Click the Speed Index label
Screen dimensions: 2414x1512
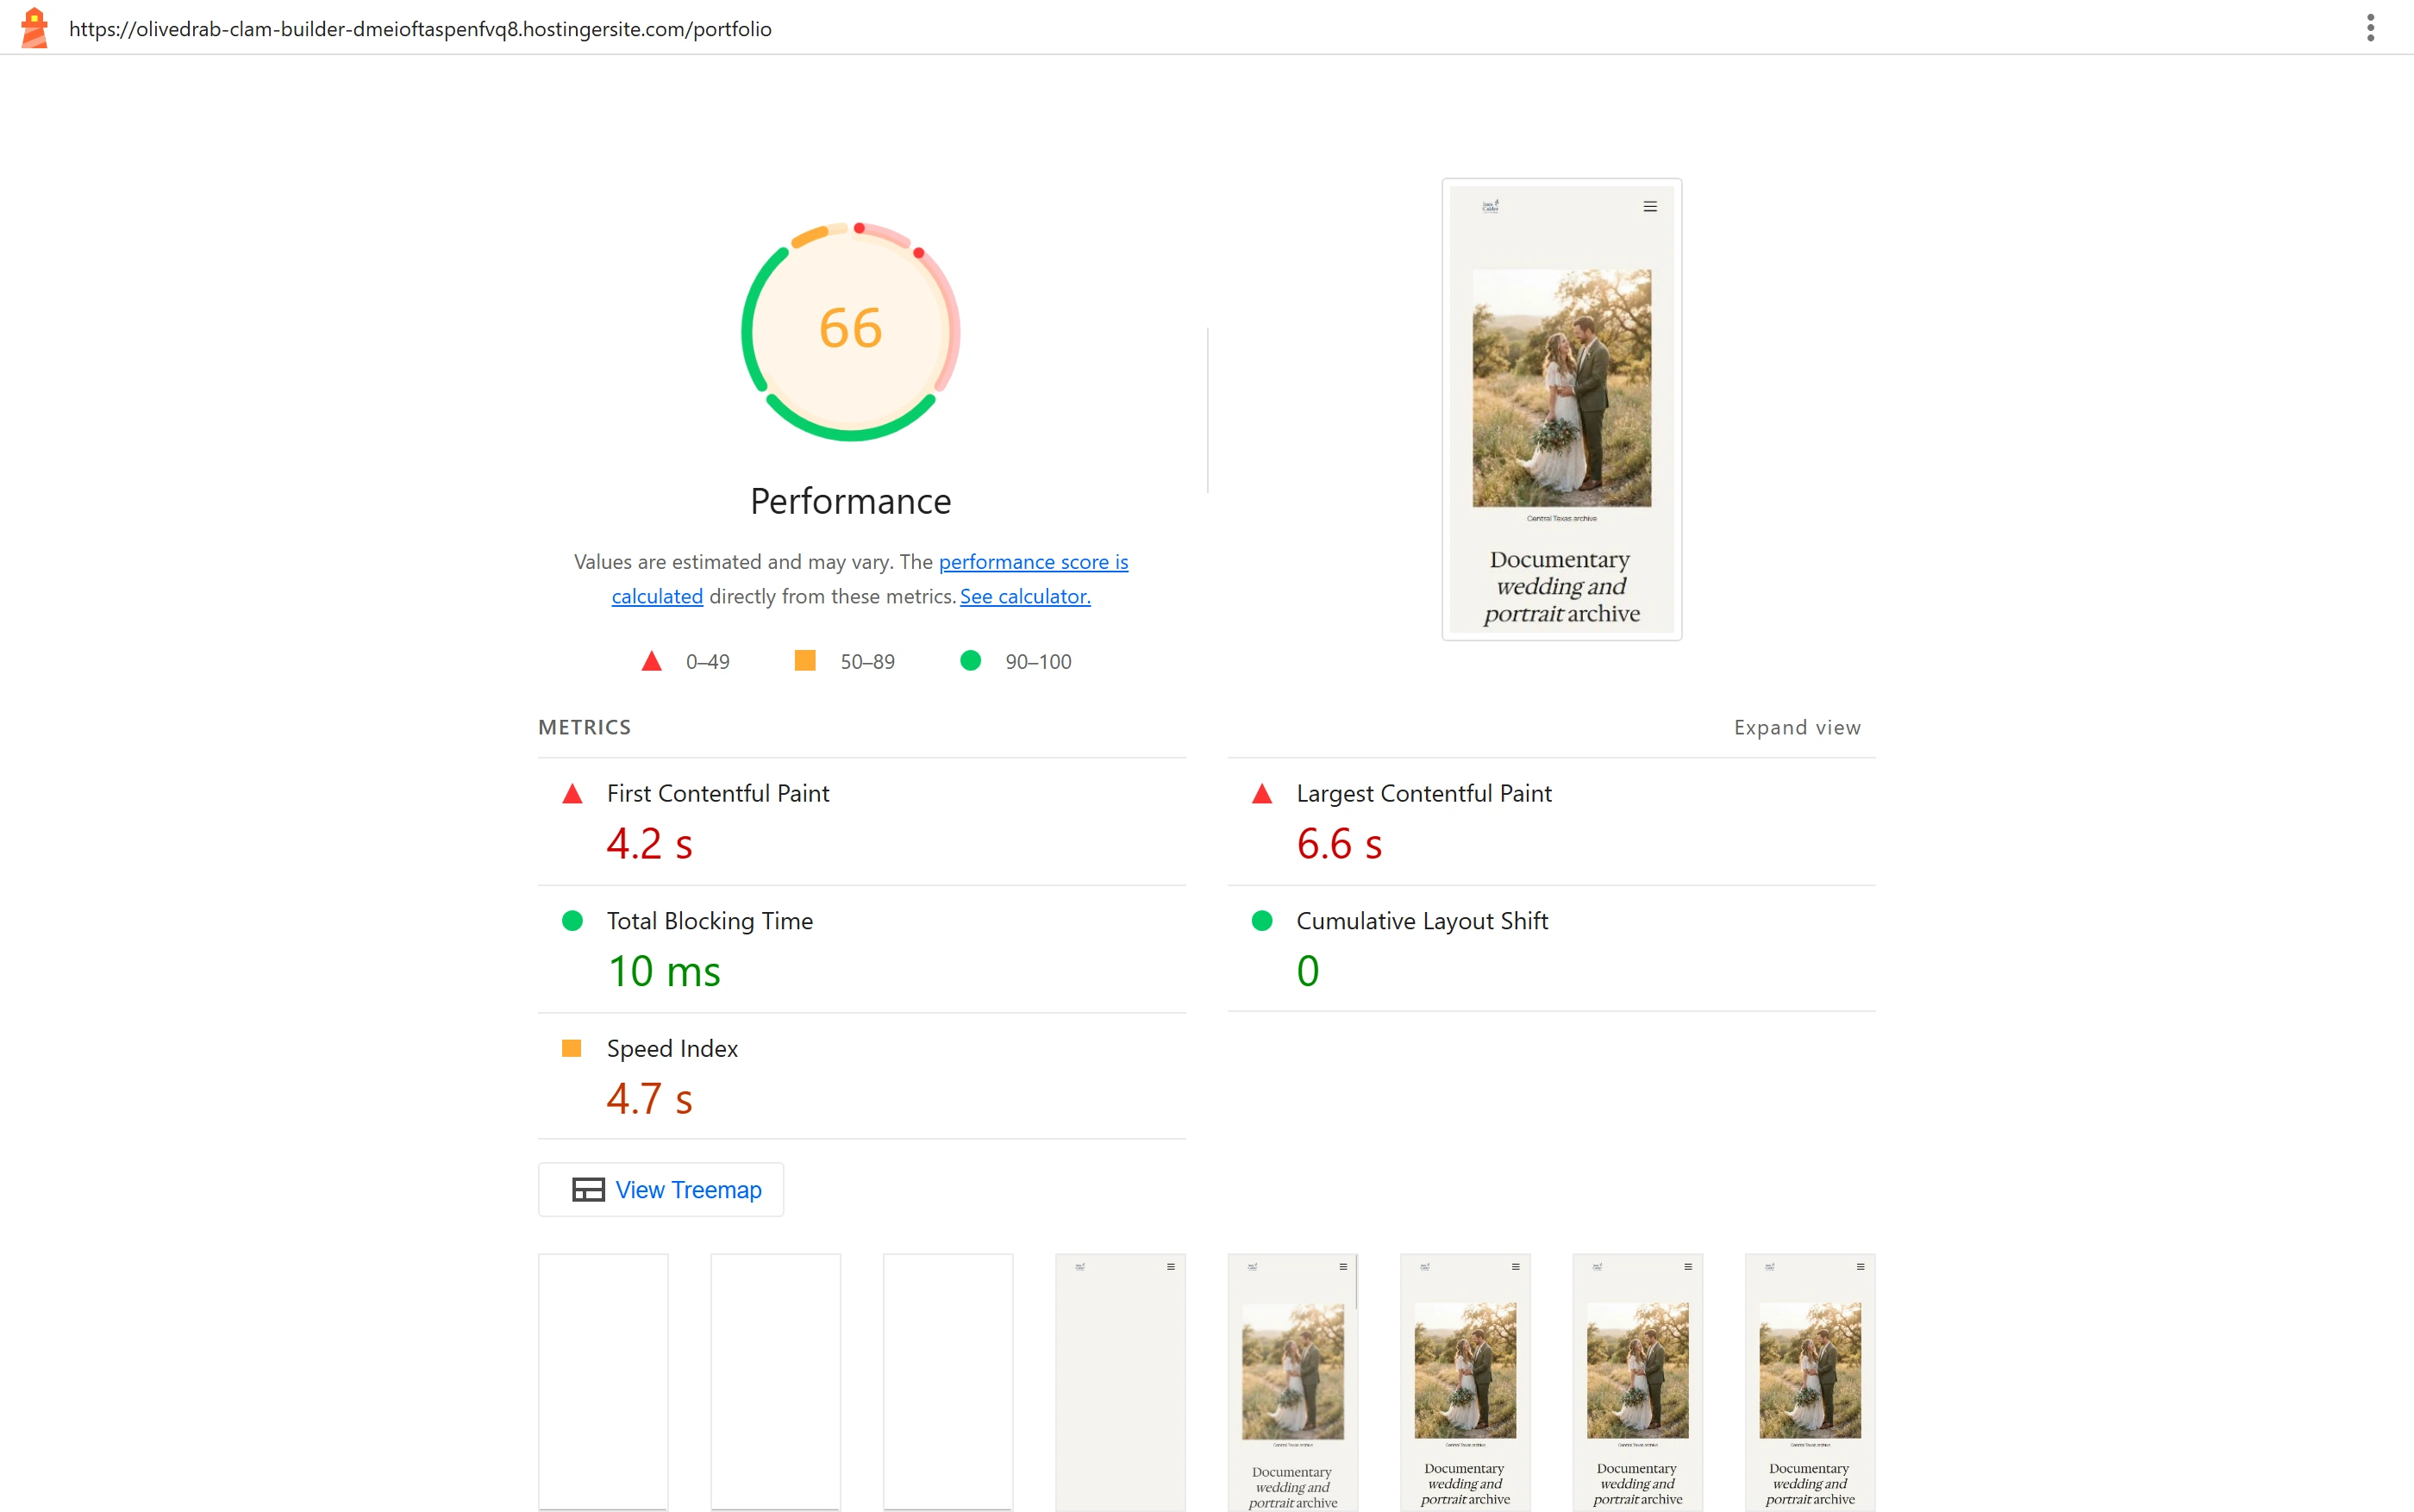pos(672,1048)
